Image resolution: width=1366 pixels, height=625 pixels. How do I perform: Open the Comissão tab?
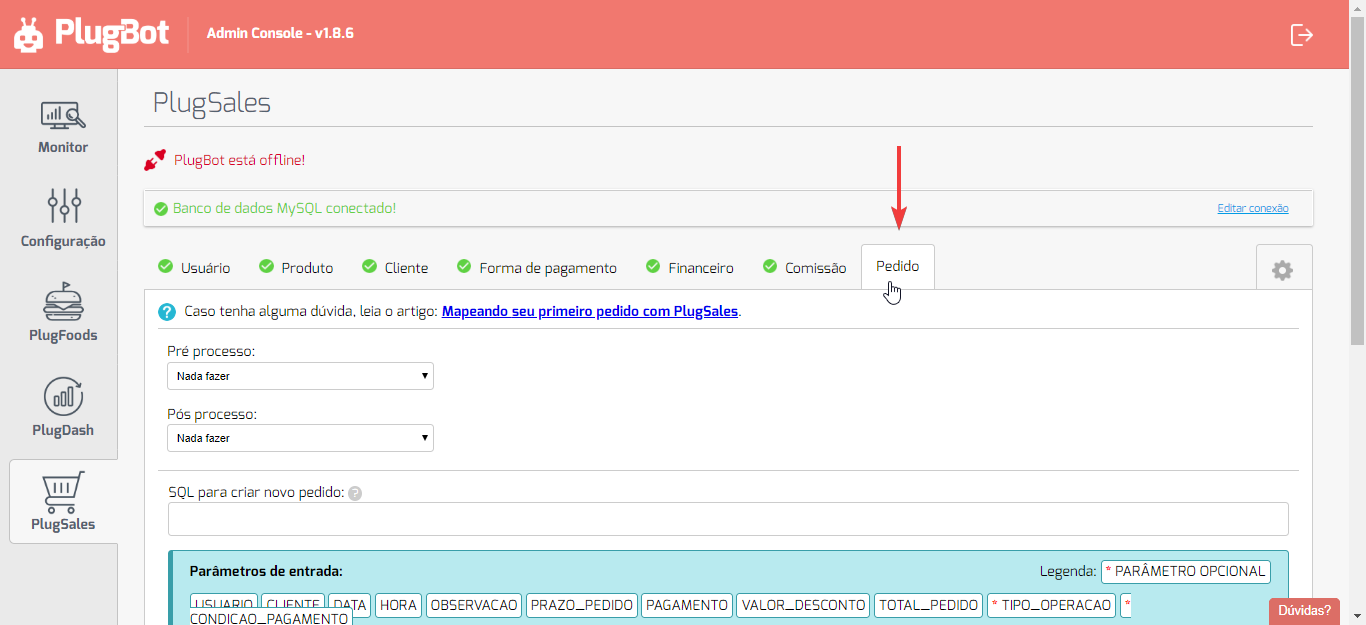[805, 267]
